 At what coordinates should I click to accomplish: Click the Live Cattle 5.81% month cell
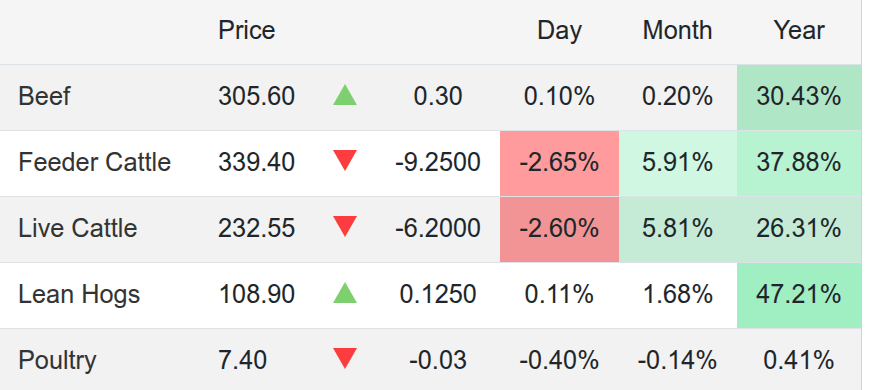678,229
